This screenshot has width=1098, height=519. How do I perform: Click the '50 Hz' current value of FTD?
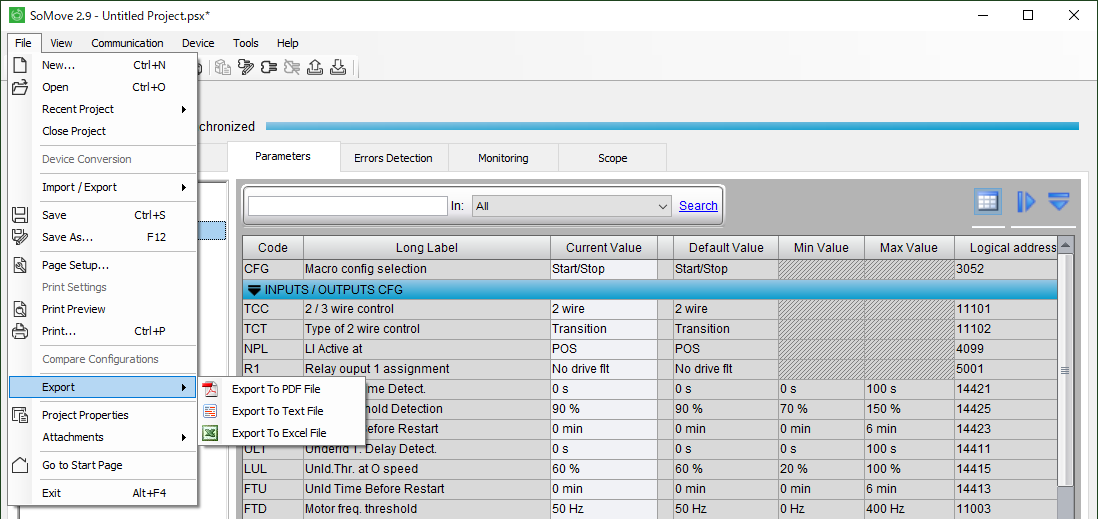click(x=604, y=508)
